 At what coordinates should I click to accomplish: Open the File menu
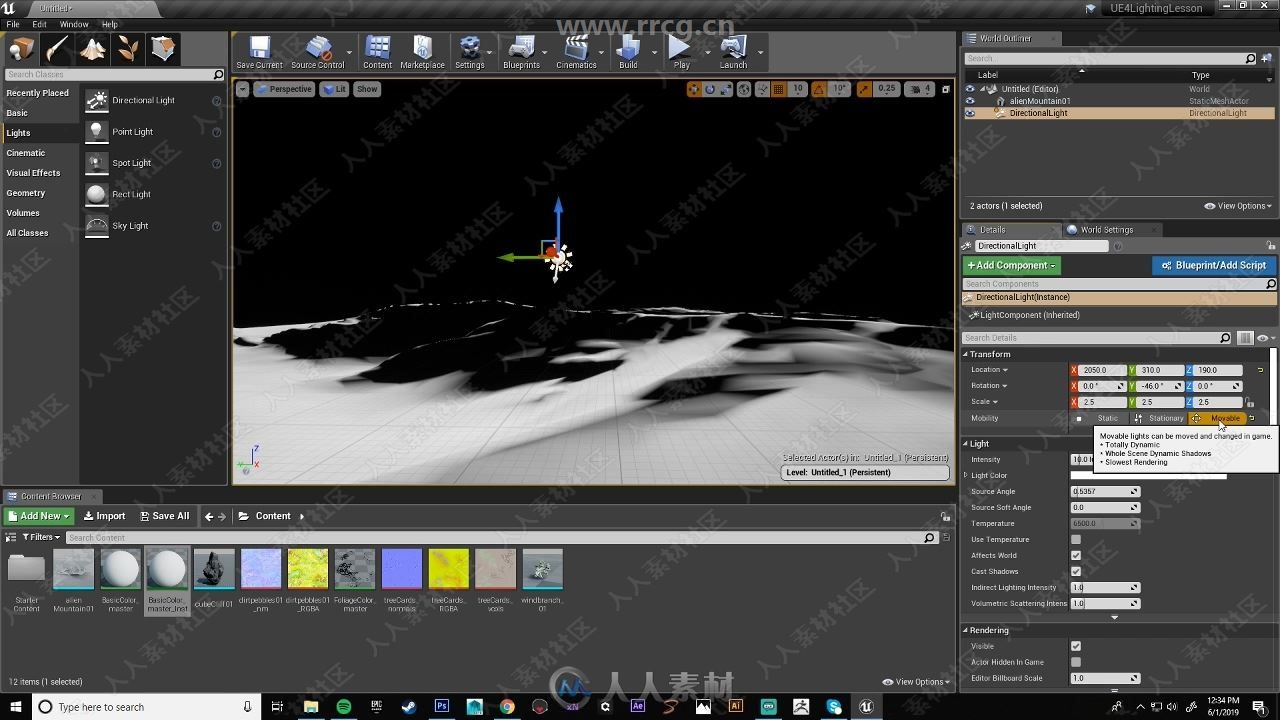[13, 24]
